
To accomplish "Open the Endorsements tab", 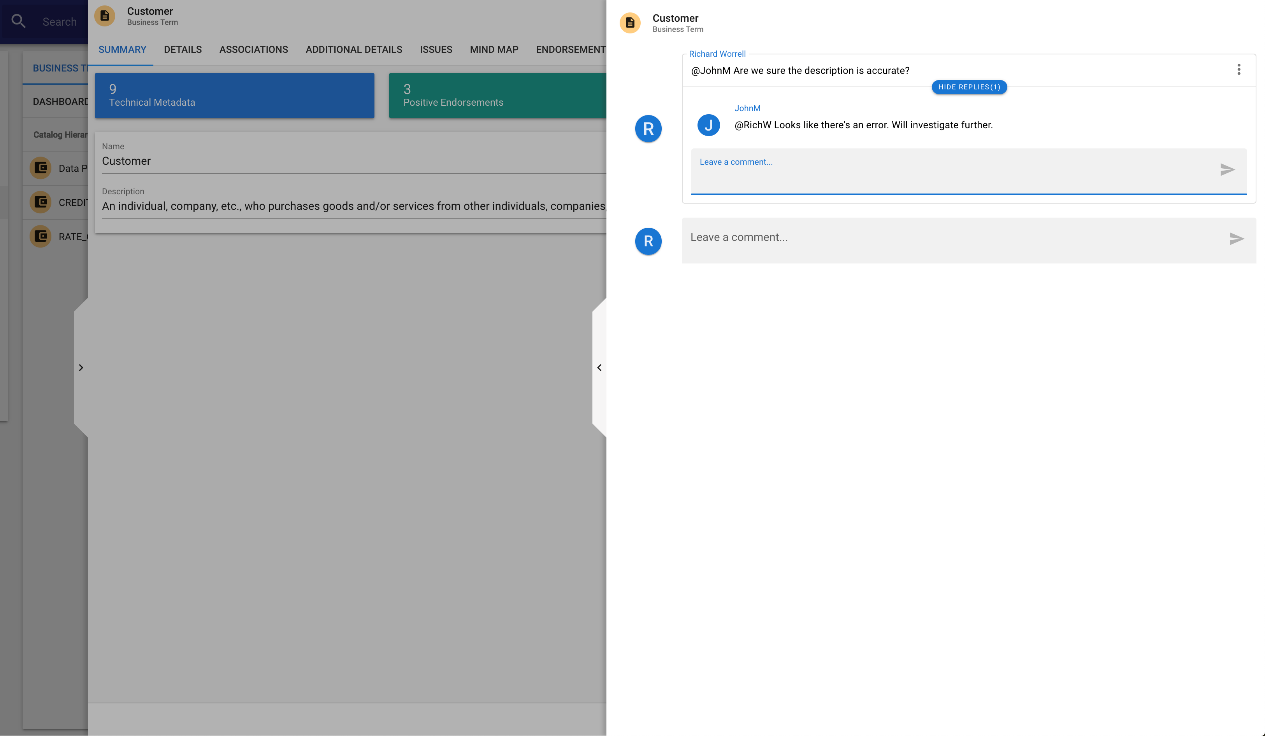I will [x=569, y=50].
